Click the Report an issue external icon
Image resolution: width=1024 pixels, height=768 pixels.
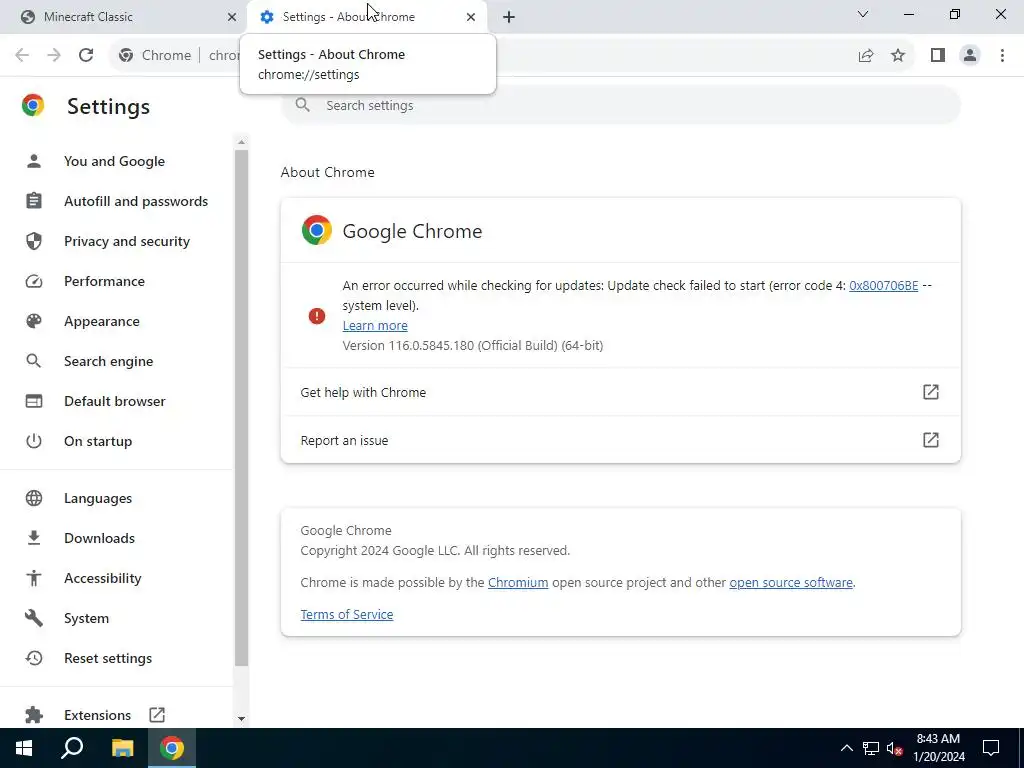coord(931,440)
